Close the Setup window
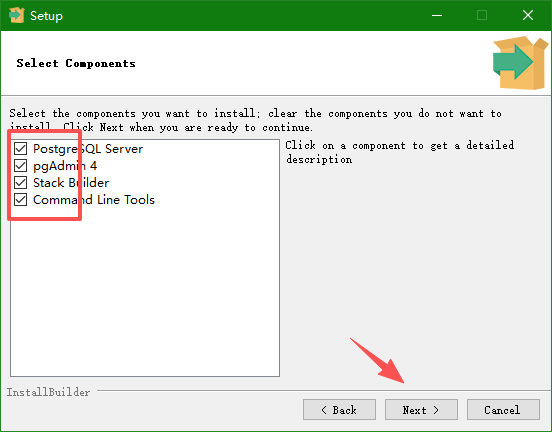 pos(528,15)
